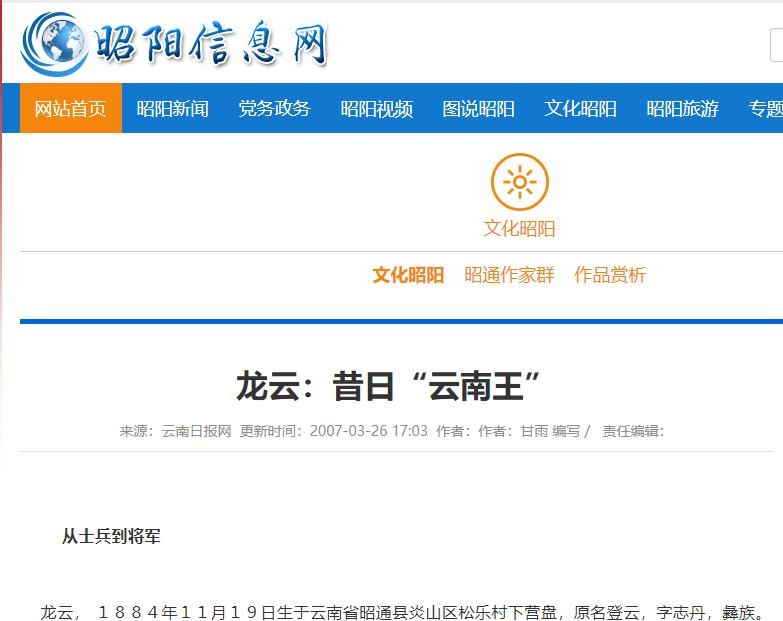
Task: Select the bold 文化昭阳 sub-category link
Action: 408,275
